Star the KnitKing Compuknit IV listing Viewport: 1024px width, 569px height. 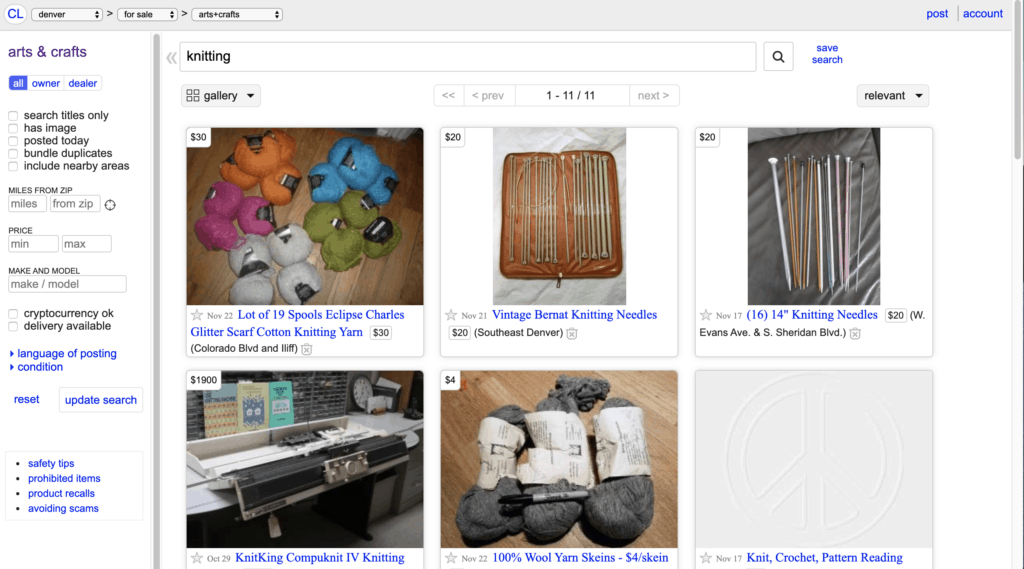tap(197, 558)
